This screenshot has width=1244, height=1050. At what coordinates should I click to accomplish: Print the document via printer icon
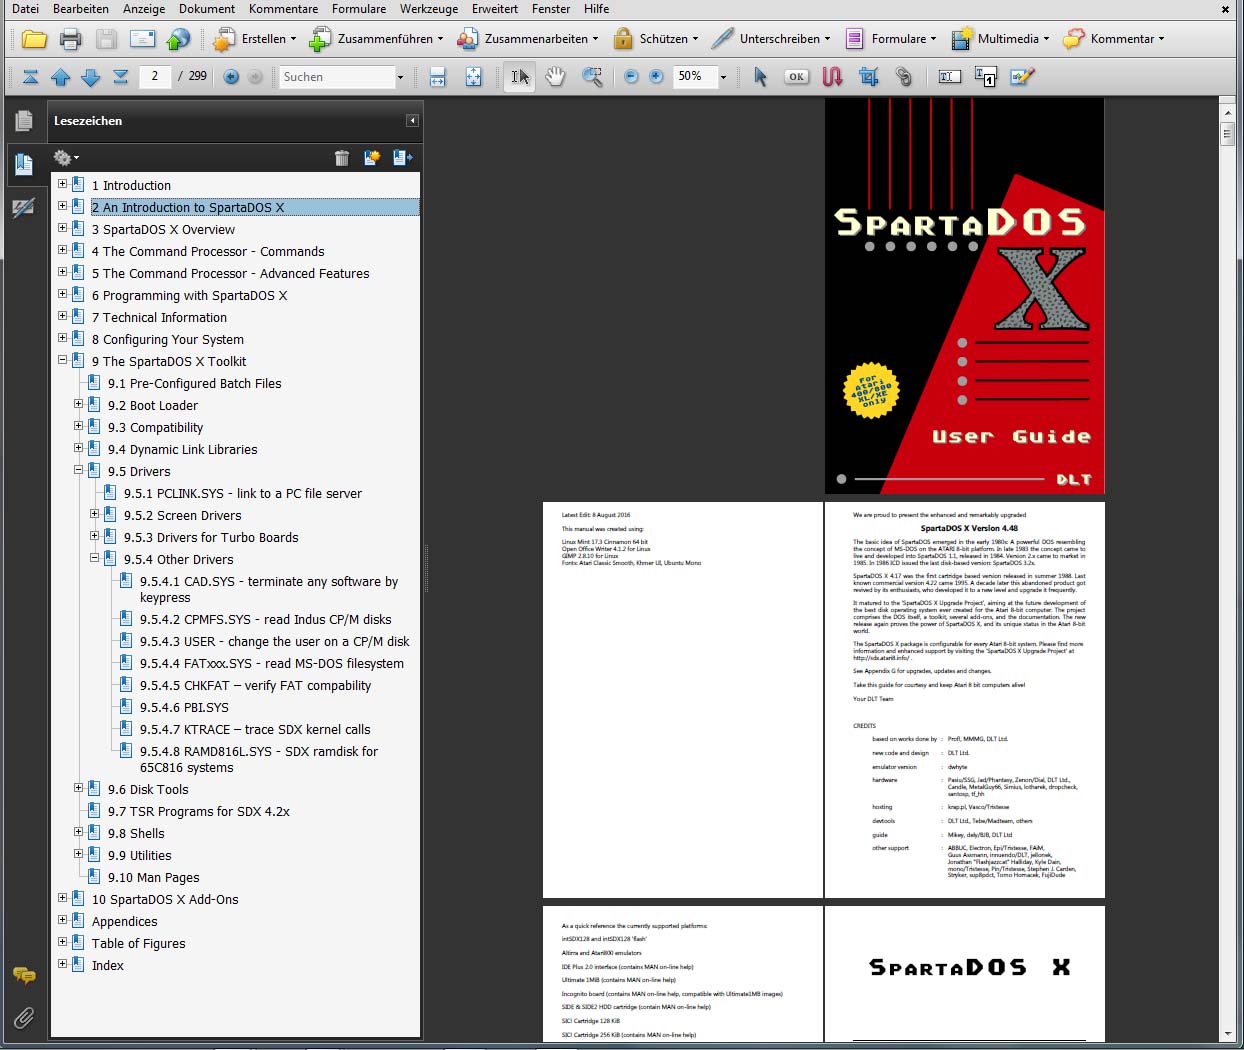[x=70, y=39]
